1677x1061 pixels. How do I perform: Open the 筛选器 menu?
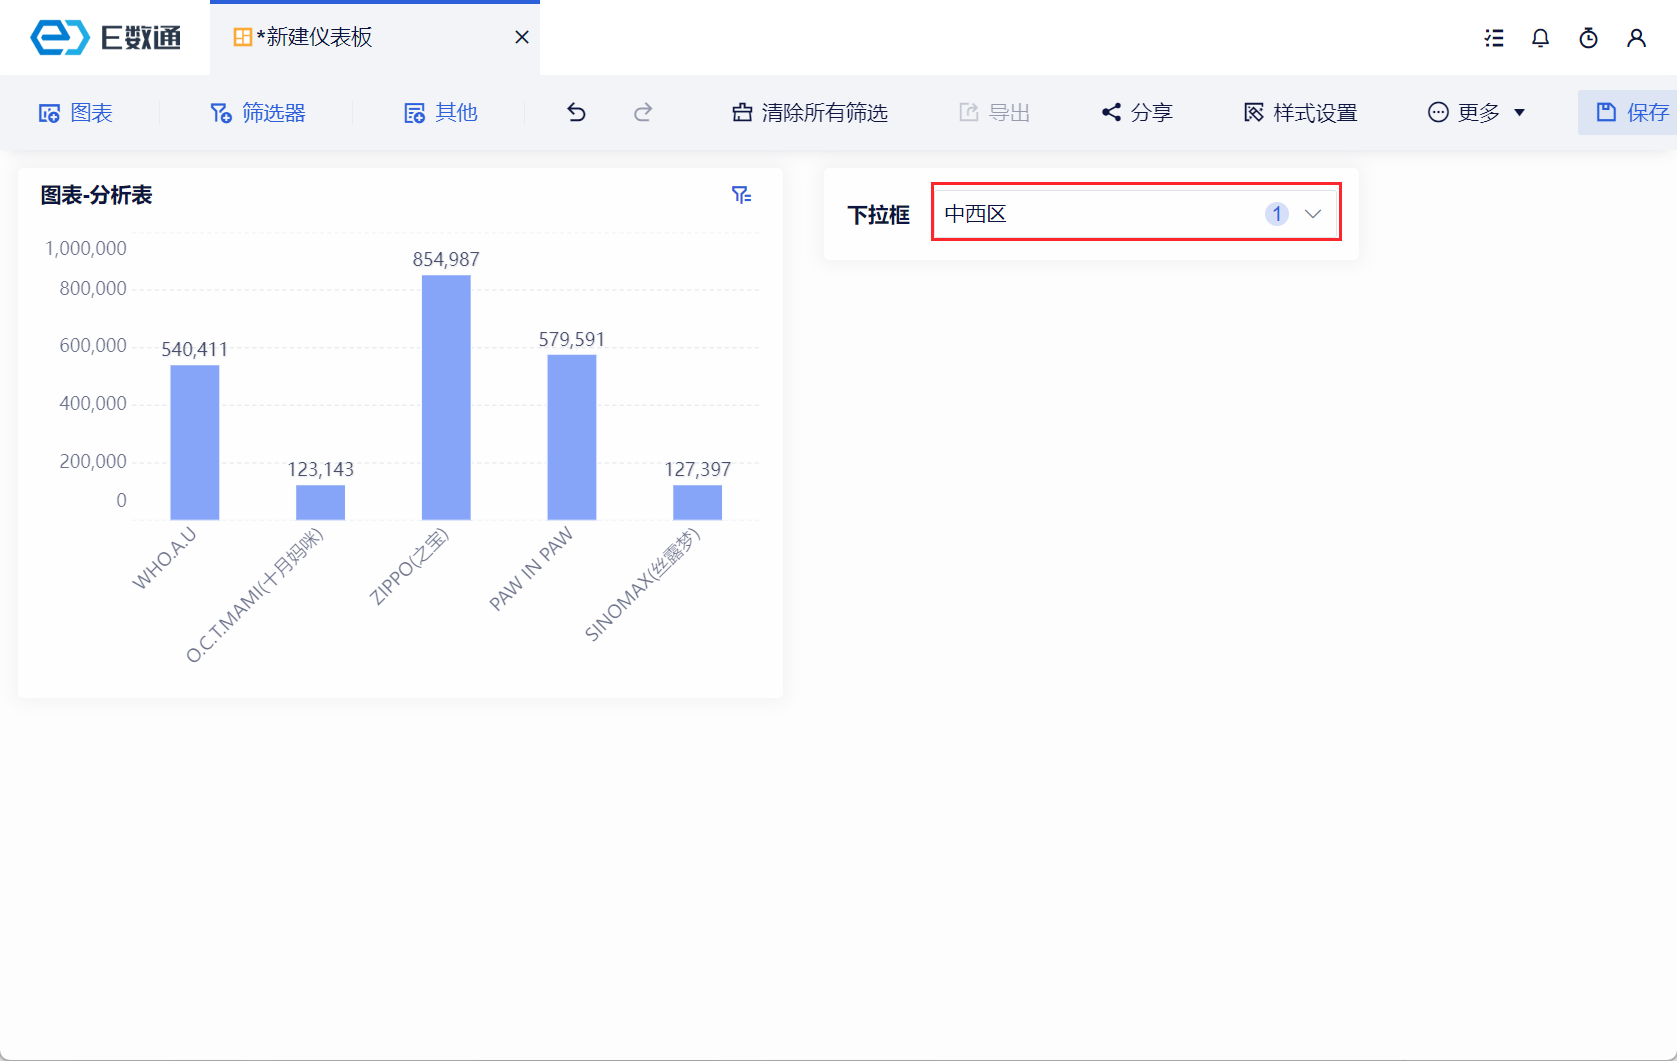(x=258, y=113)
